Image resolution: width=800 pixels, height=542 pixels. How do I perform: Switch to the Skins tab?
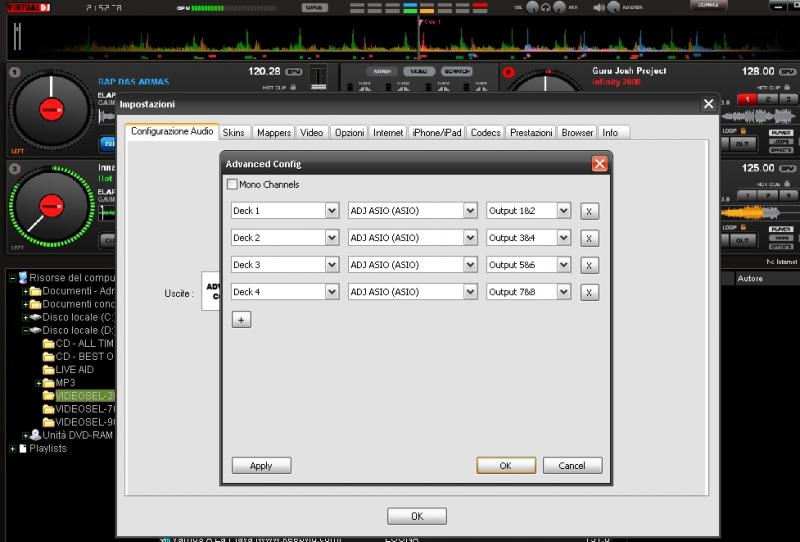234,132
